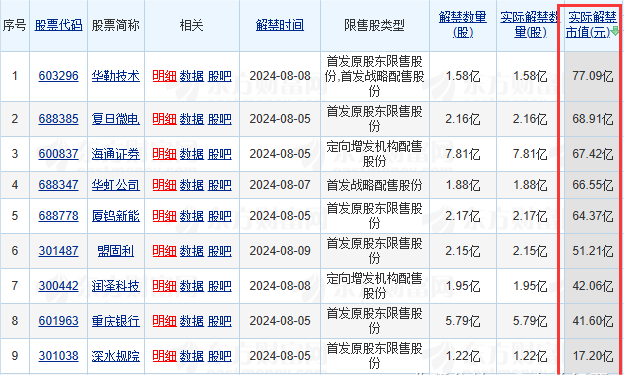Open 华勤技术 stock name link

pyautogui.click(x=116, y=76)
